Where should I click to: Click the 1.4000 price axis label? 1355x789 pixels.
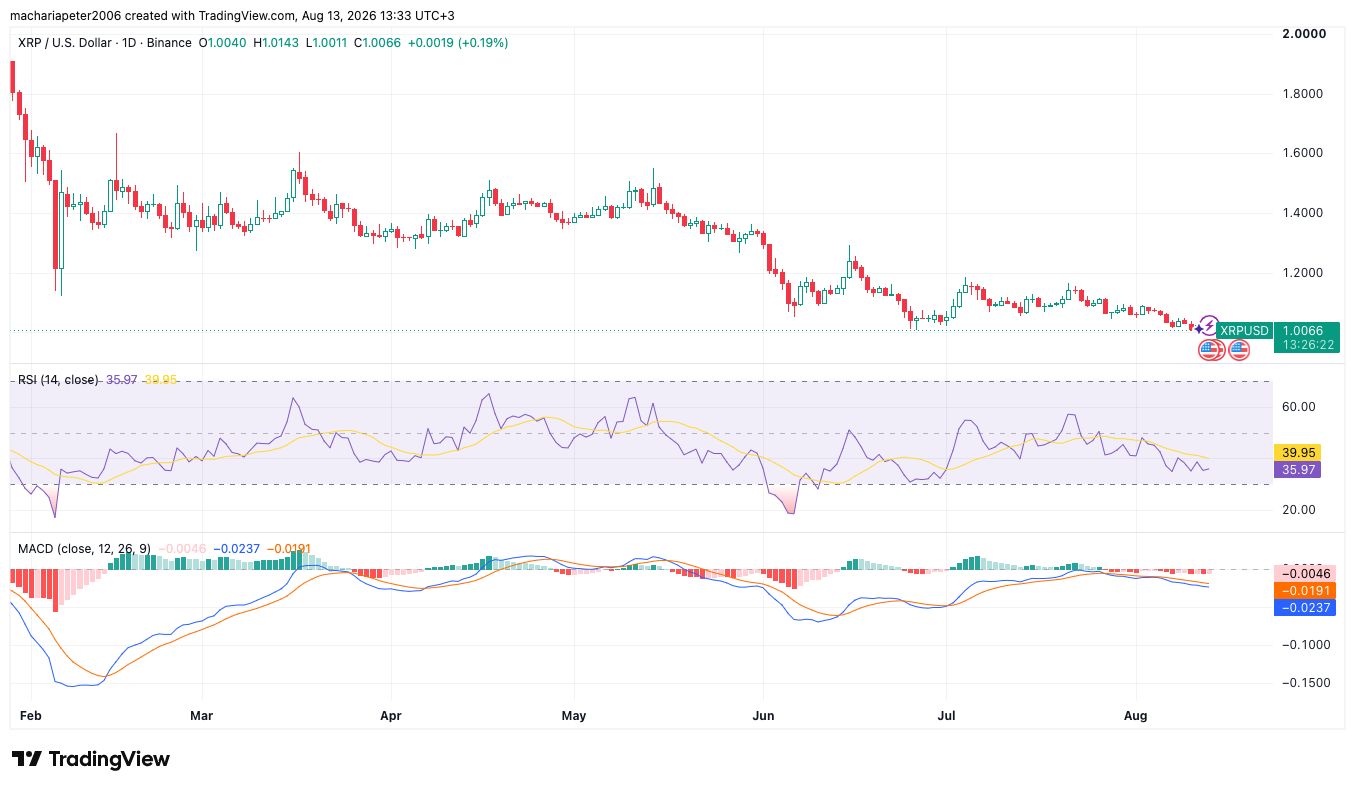(1304, 213)
